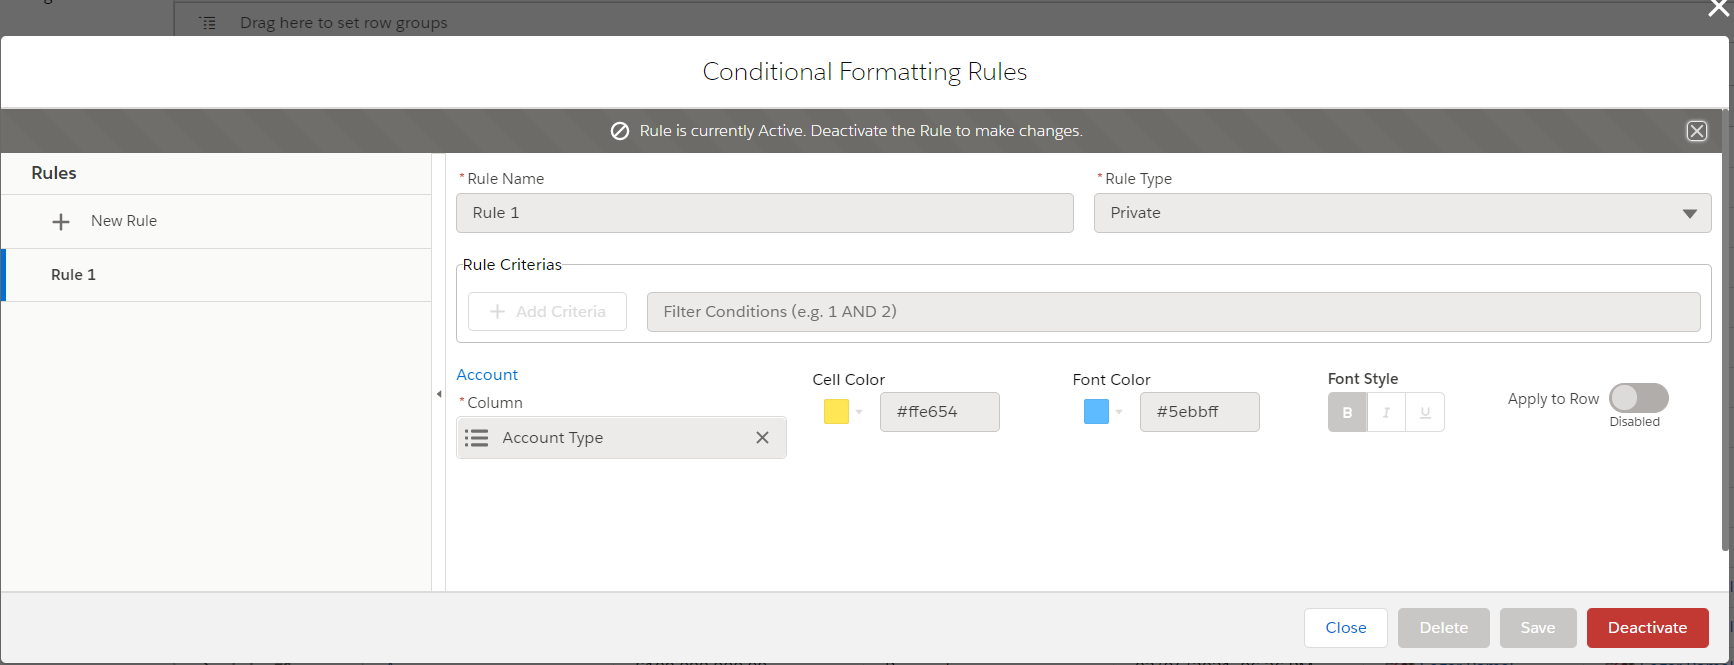Toggle Italic font style
1734x665 pixels.
coord(1386,412)
